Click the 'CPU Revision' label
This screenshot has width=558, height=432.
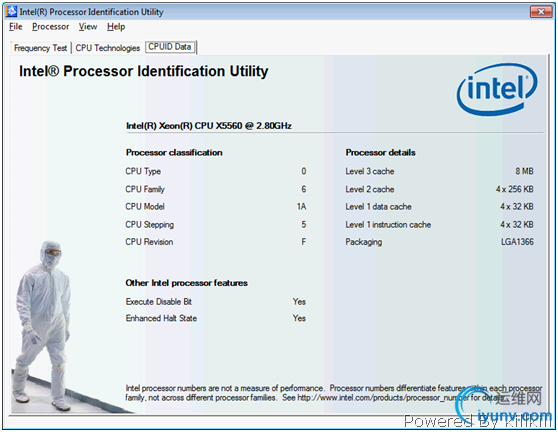149,242
